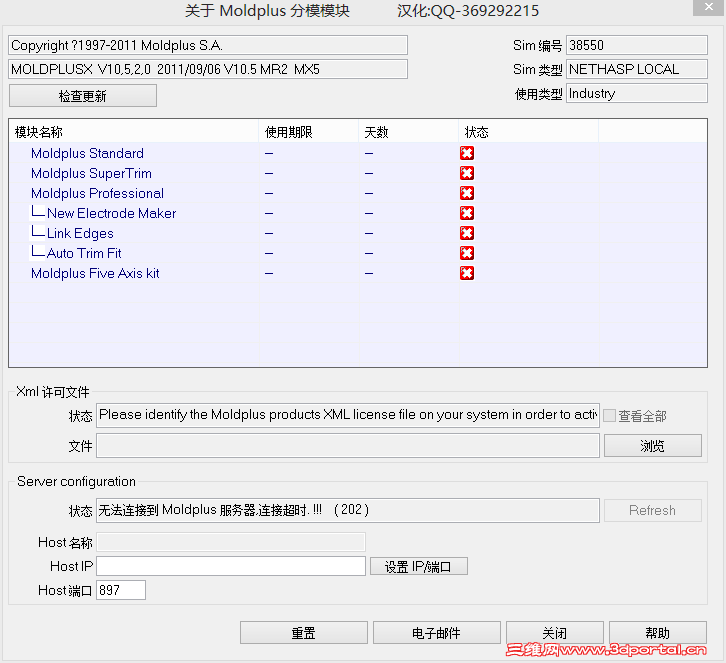
Task: Click the 电子邮件 button
Action: [x=437, y=632]
